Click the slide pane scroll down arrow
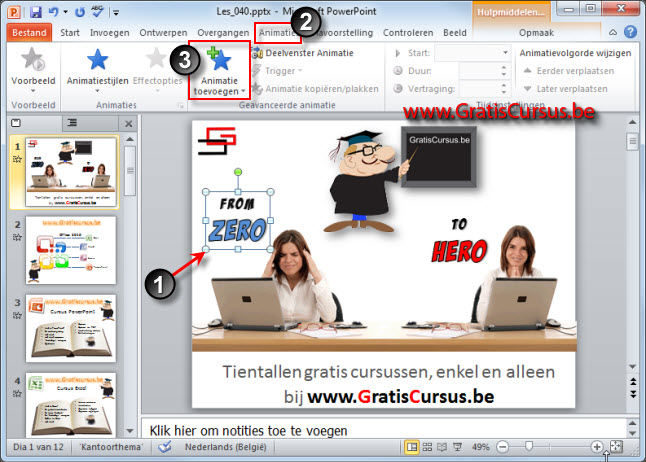Screen dimensions: 646x462 coord(130,431)
